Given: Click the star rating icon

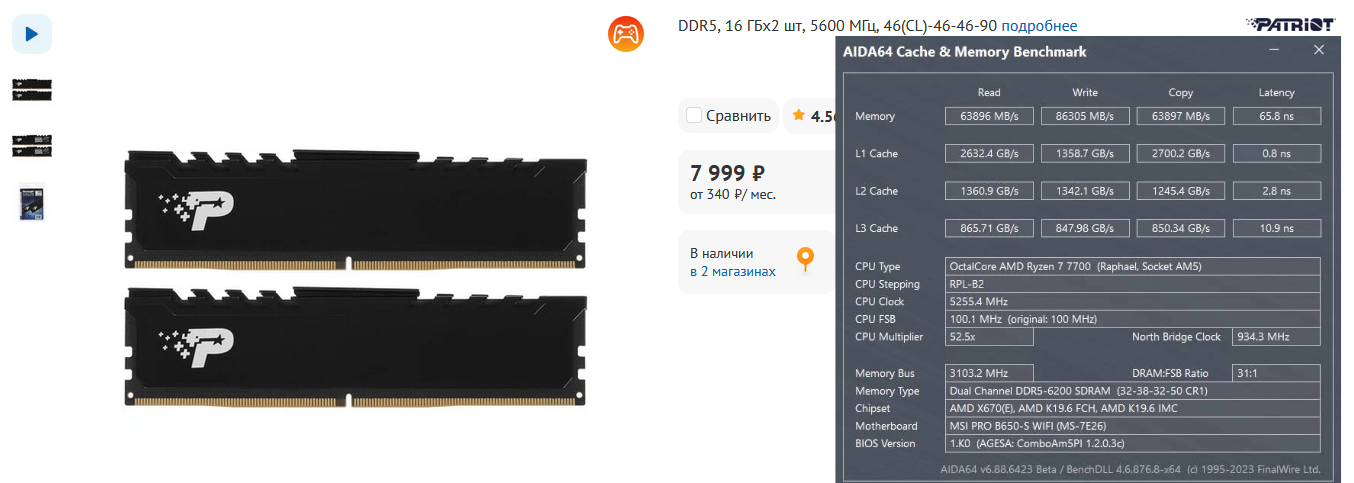Looking at the screenshot, I should point(799,115).
